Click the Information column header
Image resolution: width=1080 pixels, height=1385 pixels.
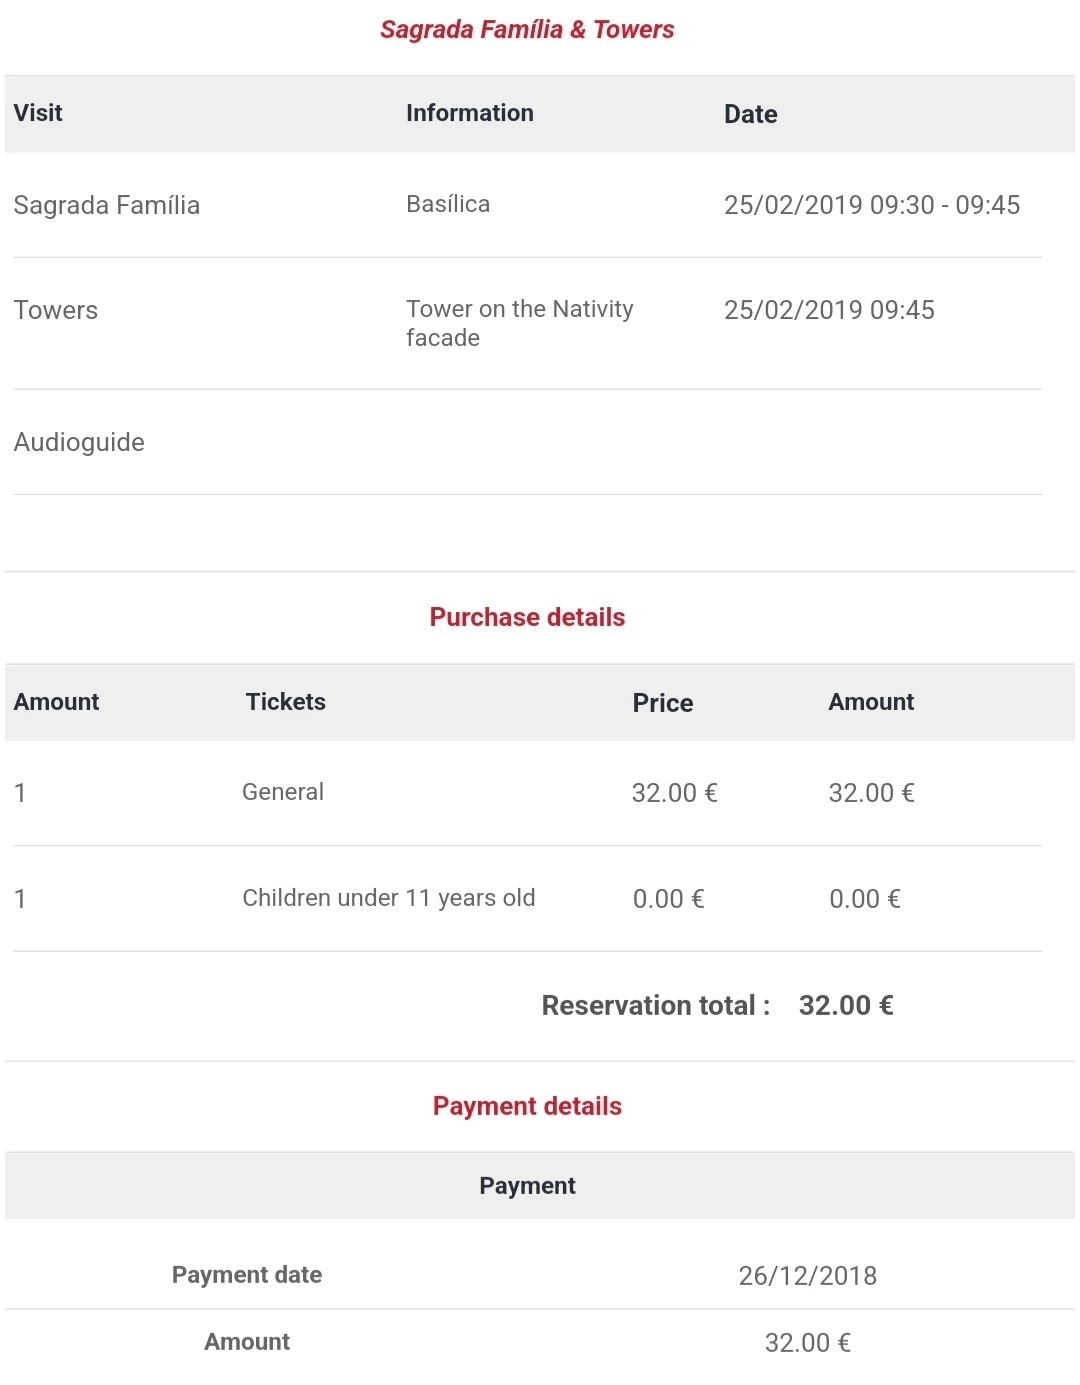pyautogui.click(x=469, y=113)
